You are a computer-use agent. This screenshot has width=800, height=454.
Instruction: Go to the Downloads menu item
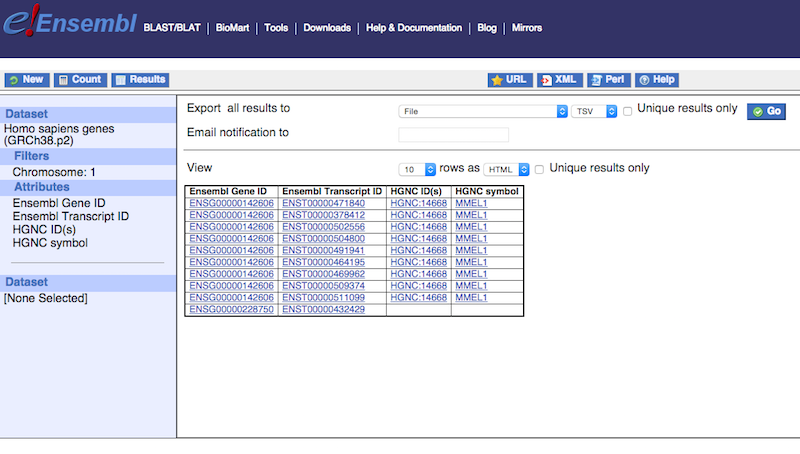point(327,28)
